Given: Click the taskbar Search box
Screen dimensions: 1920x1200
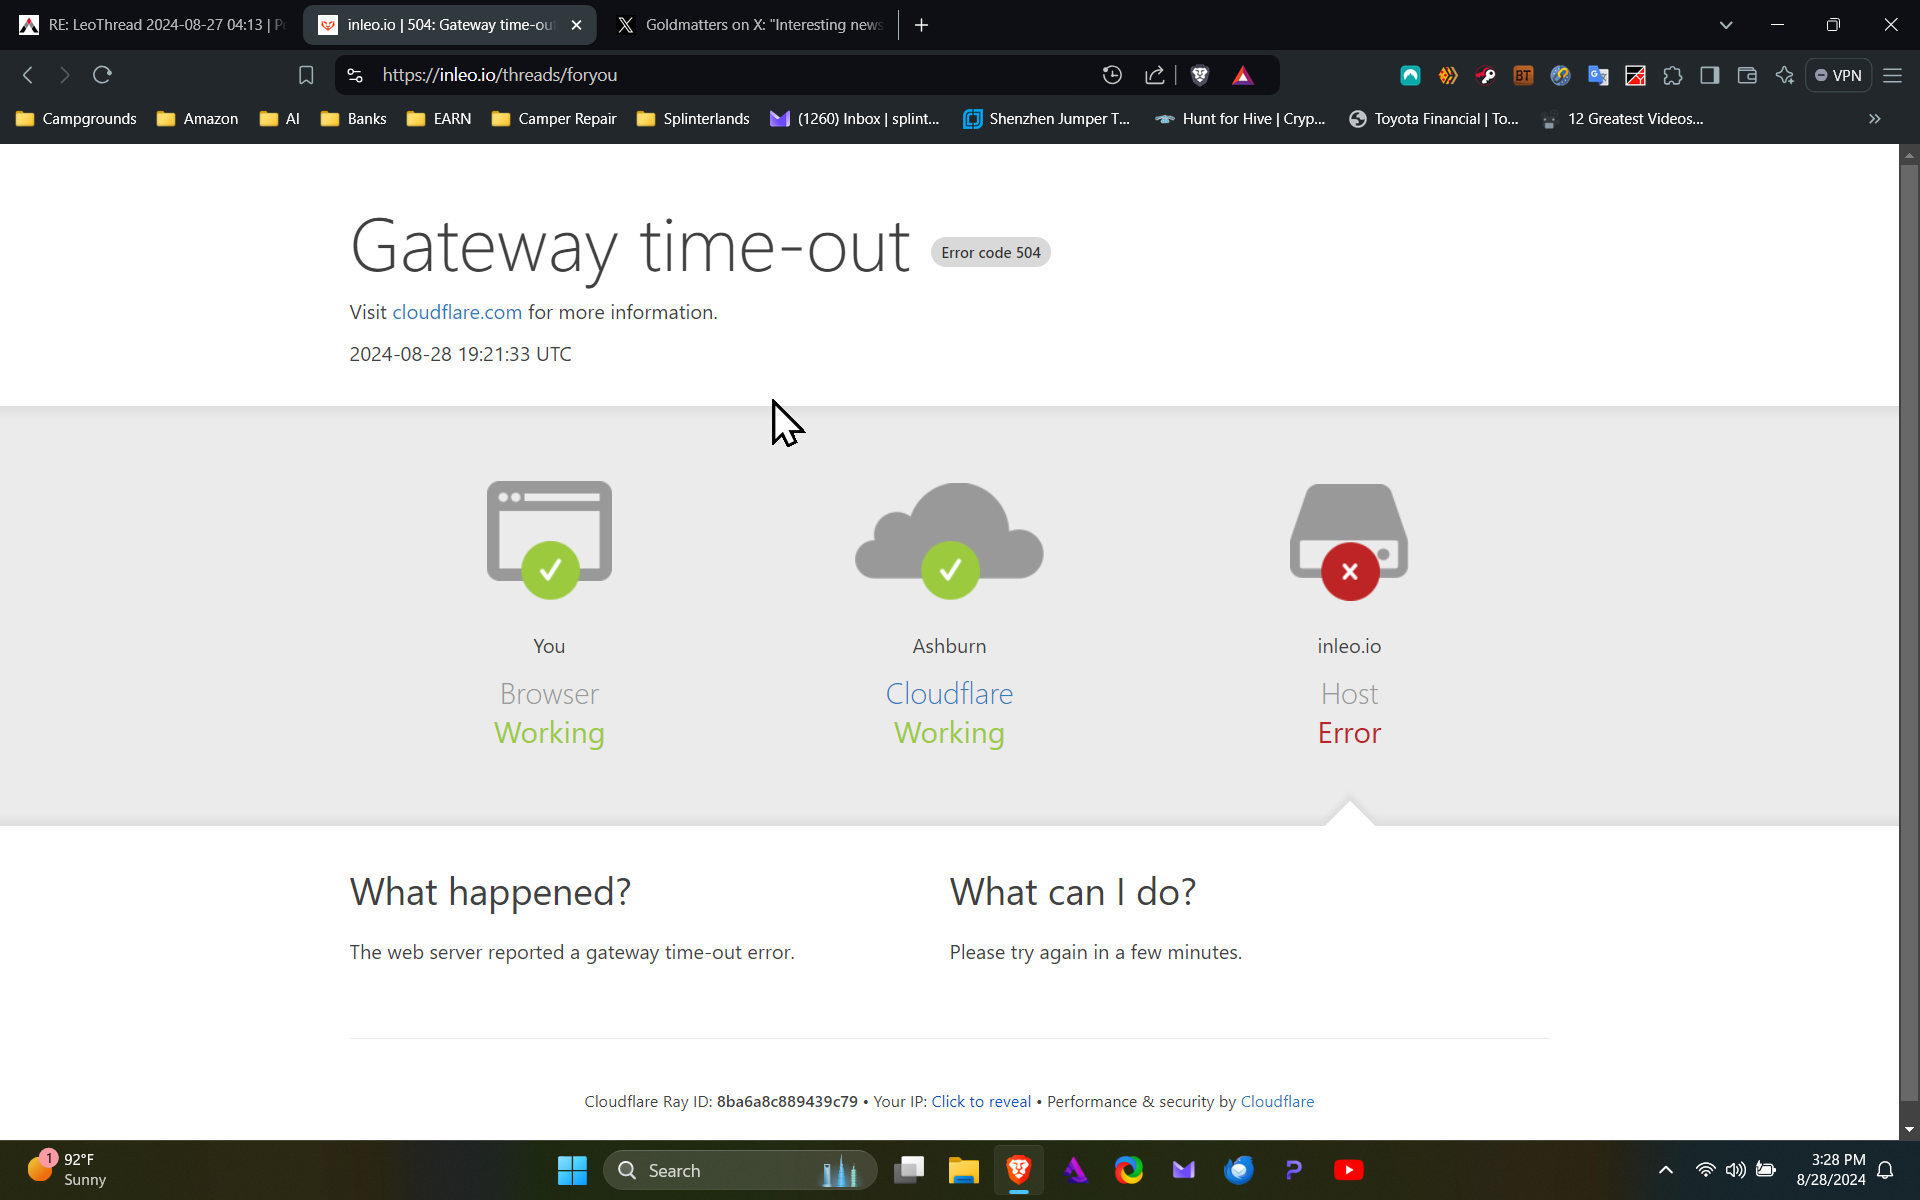Looking at the screenshot, I should point(740,1170).
